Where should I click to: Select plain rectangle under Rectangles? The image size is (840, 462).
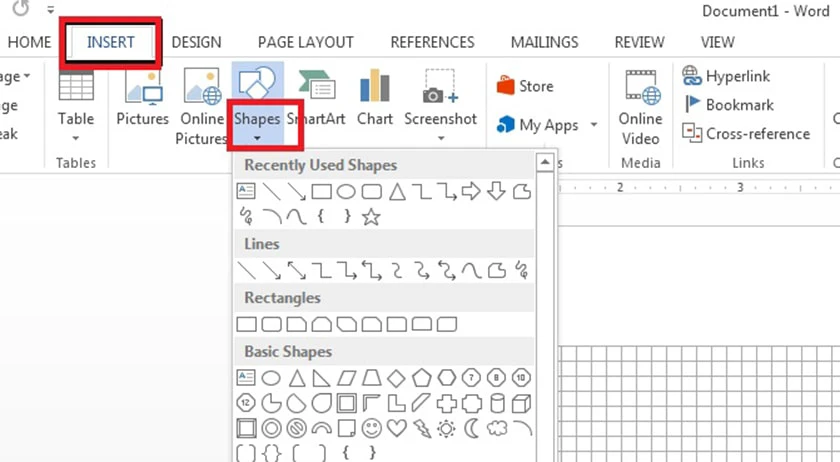coord(246,324)
